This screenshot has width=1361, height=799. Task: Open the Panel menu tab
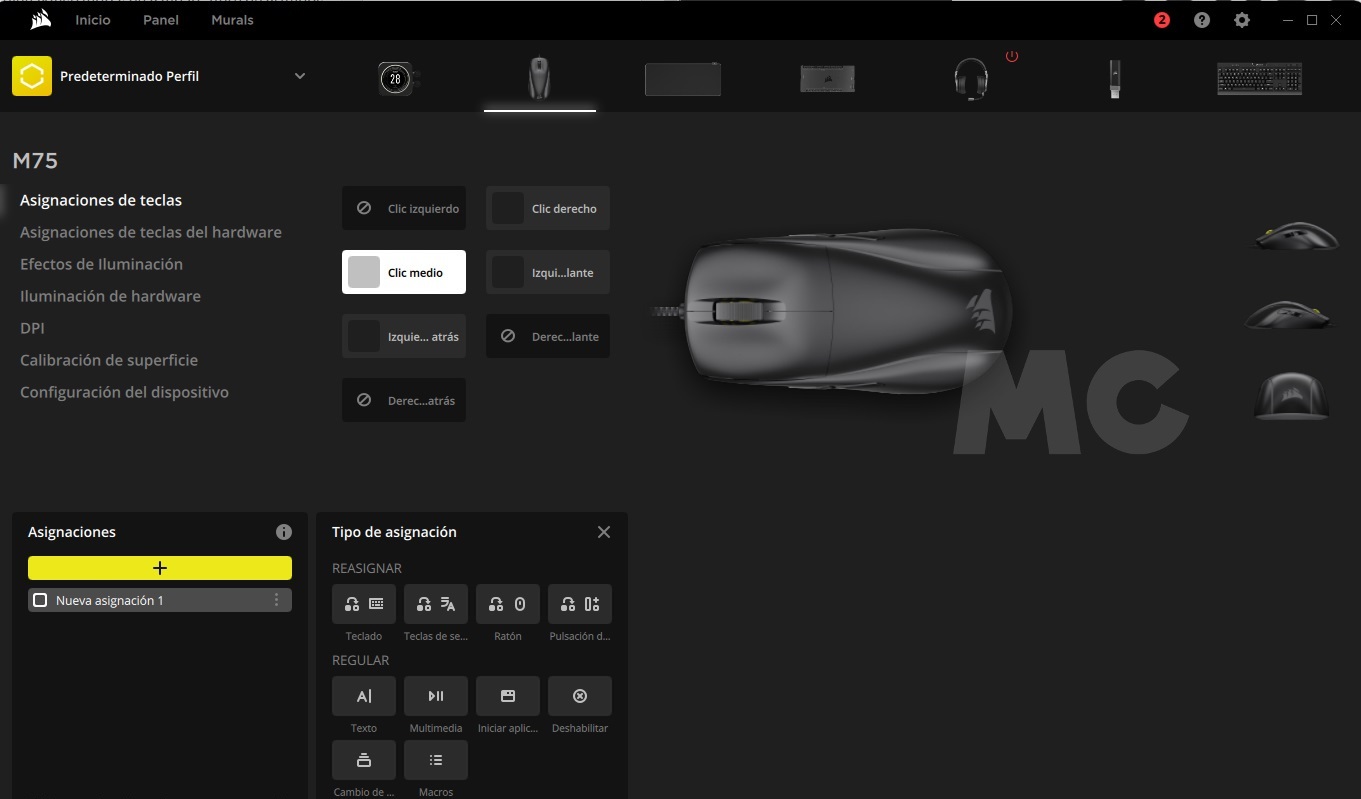(160, 20)
